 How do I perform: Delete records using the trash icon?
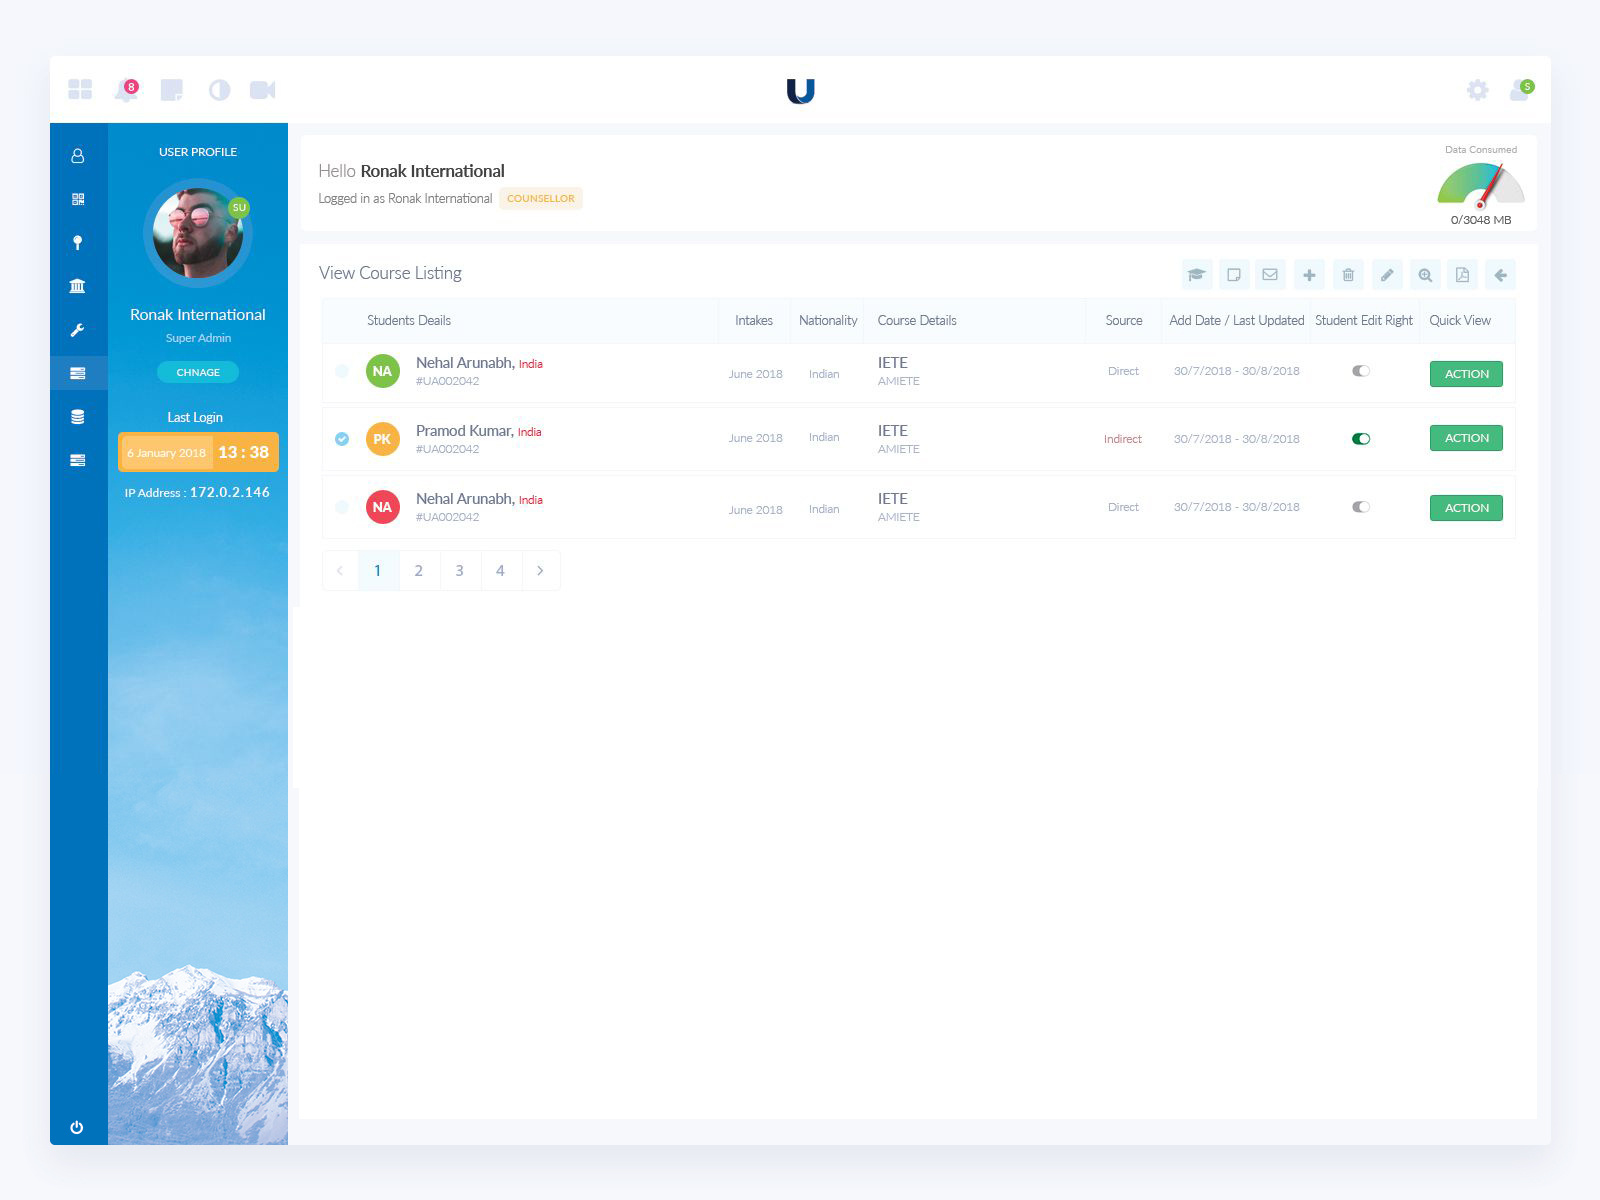click(x=1348, y=274)
